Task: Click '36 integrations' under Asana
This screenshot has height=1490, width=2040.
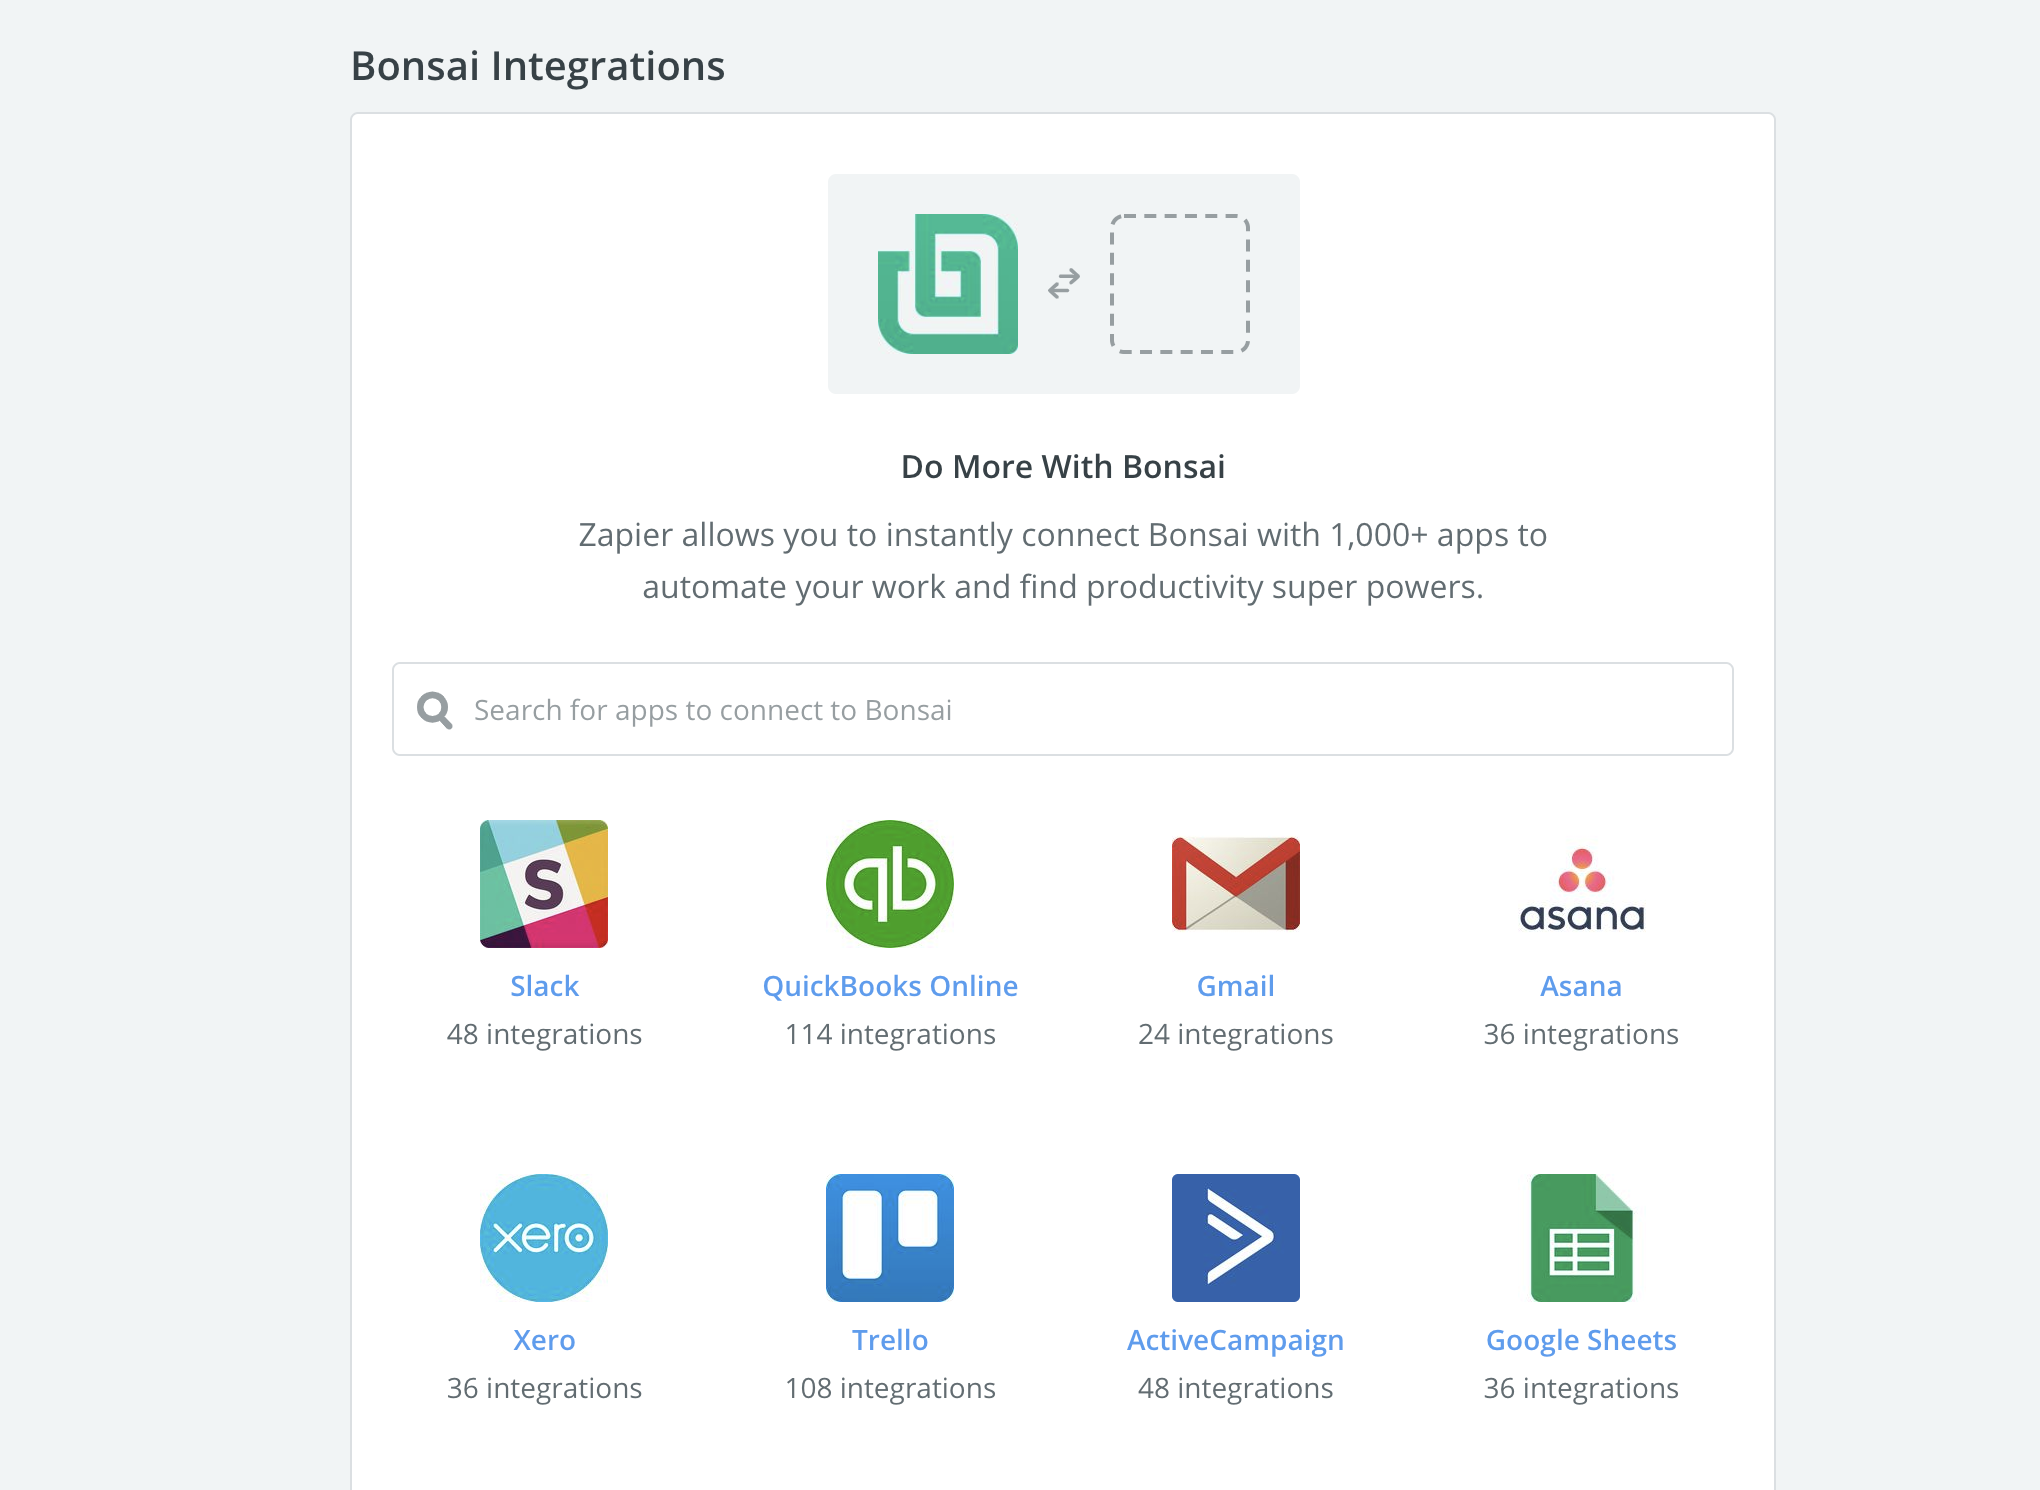Action: [x=1581, y=1034]
